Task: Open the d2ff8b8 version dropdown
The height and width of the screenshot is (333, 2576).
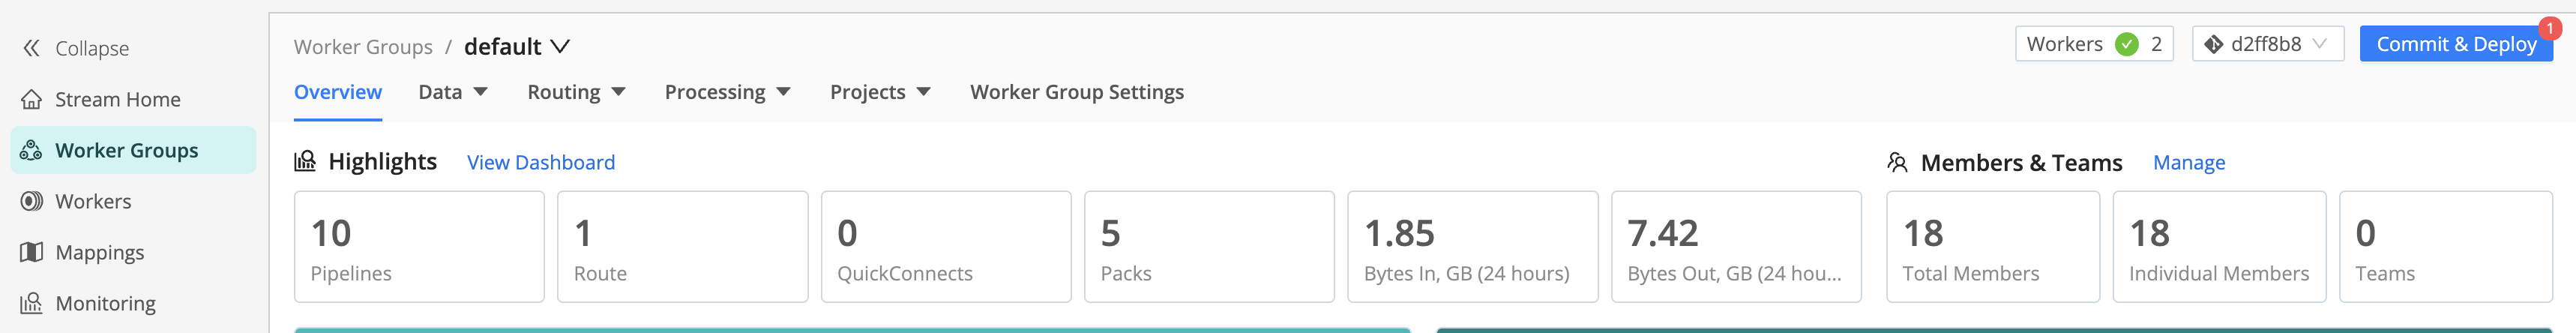Action: click(x=2267, y=44)
